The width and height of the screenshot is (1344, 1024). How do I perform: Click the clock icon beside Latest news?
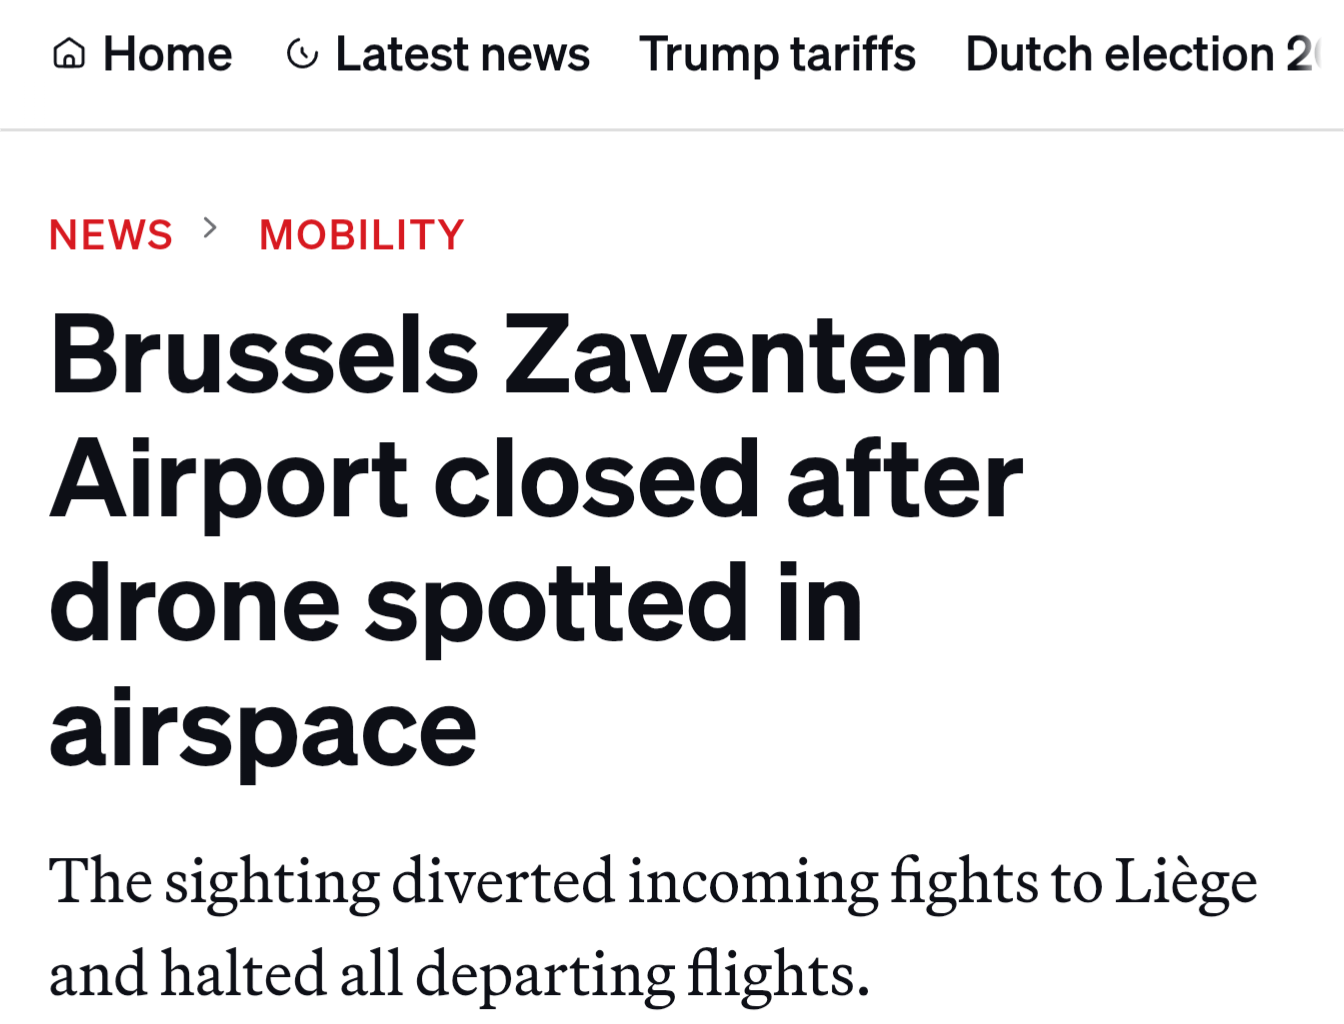point(301,55)
